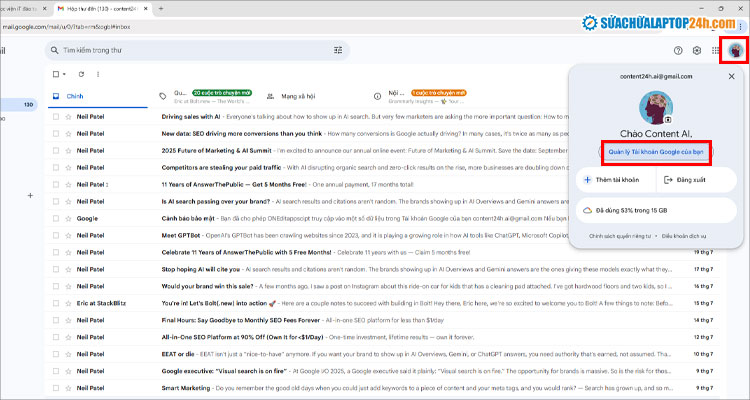Star the 'Driving sales with AI' email
The width and height of the screenshot is (750, 400).
click(68, 117)
